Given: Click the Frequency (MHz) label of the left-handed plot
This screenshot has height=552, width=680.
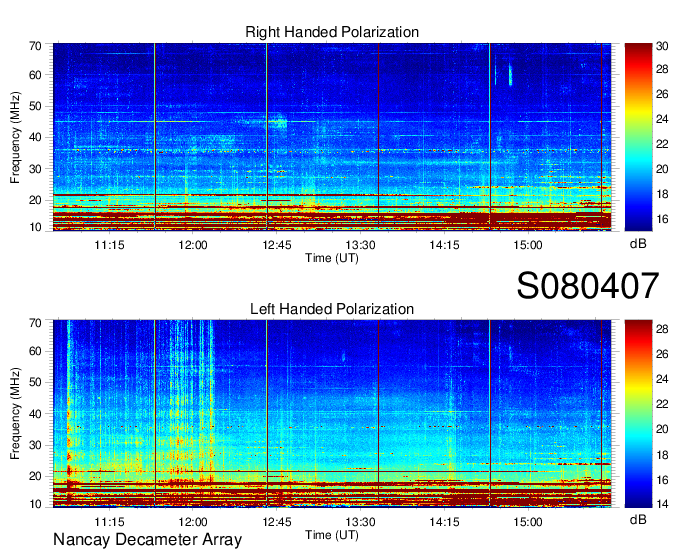Looking at the screenshot, I should (15, 414).
